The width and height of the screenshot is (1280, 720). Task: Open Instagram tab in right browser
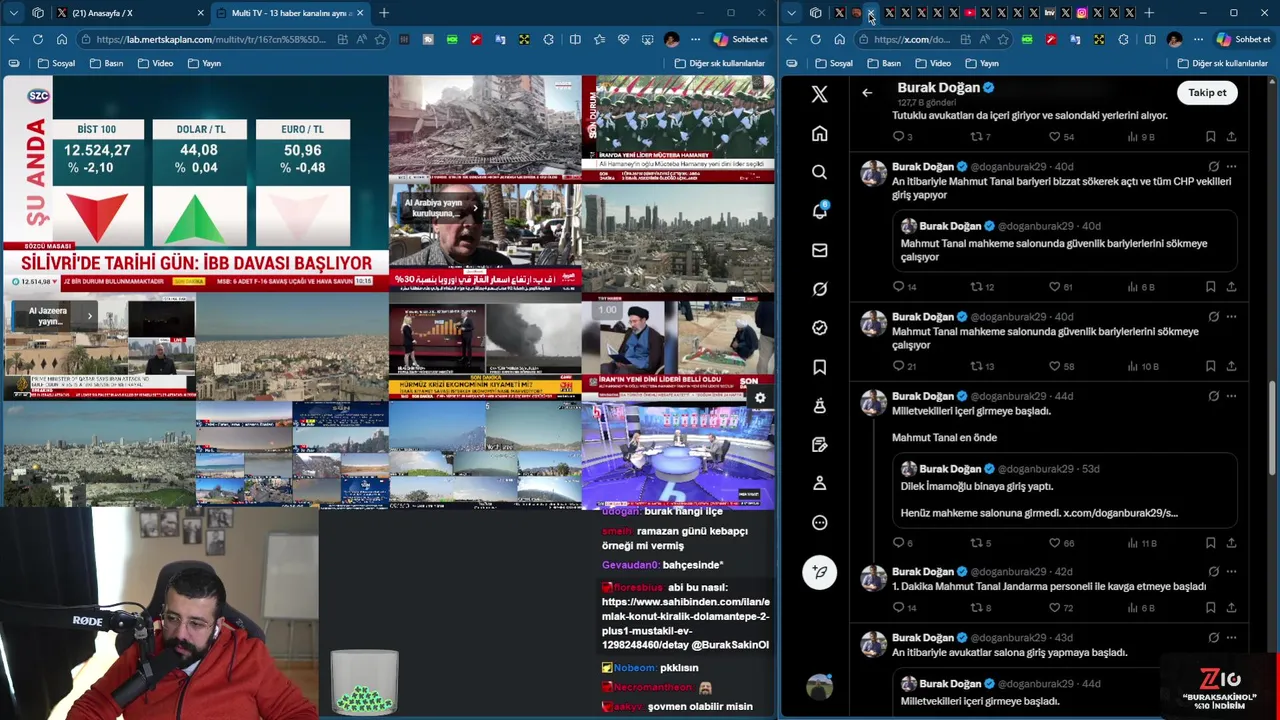tap(1081, 13)
